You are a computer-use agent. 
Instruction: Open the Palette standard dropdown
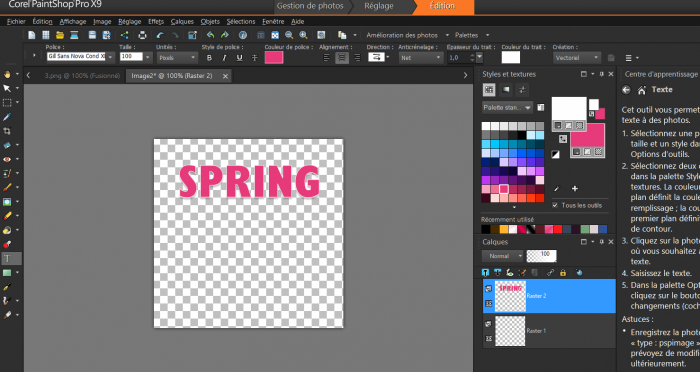[x=507, y=108]
